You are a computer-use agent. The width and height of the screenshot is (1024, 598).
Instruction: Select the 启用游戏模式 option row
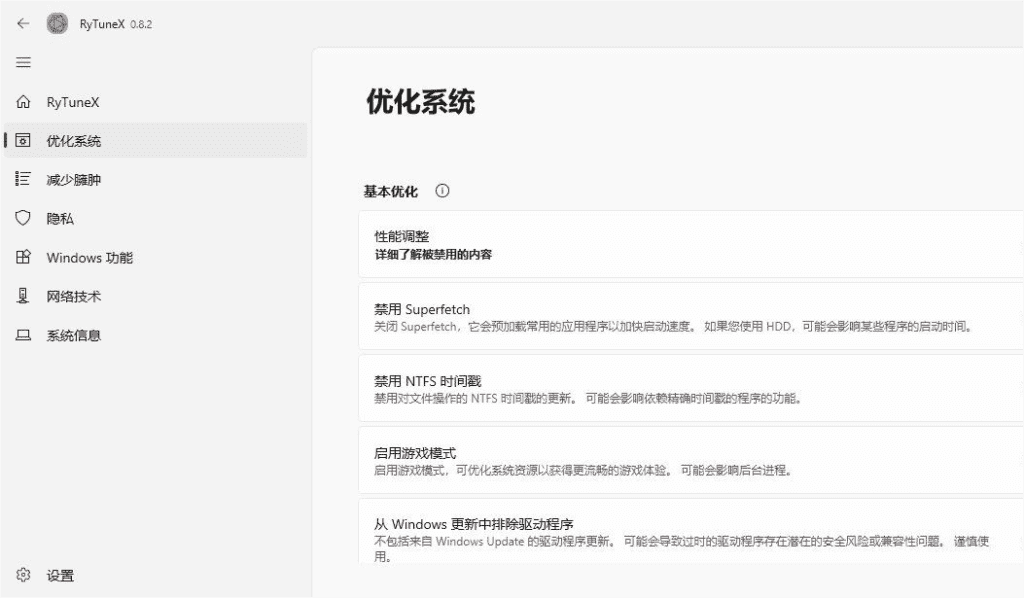[690, 461]
